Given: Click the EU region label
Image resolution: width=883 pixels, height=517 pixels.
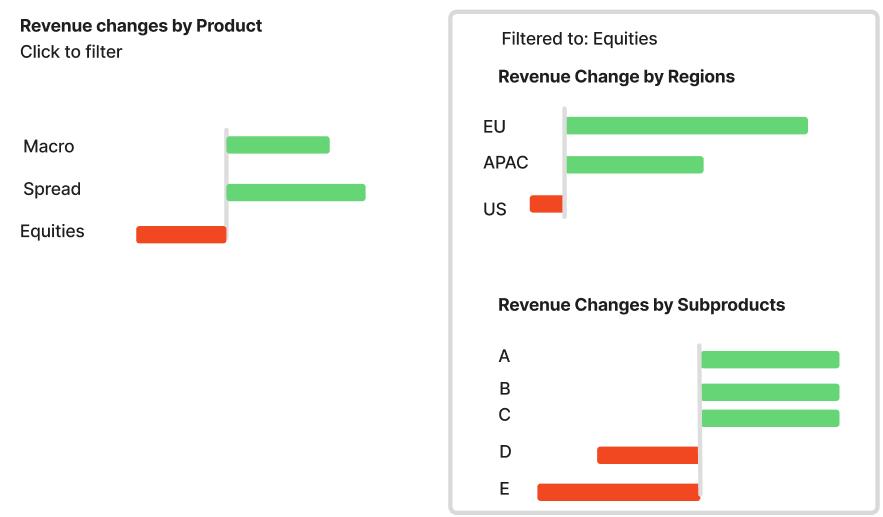Looking at the screenshot, I should pos(494,127).
